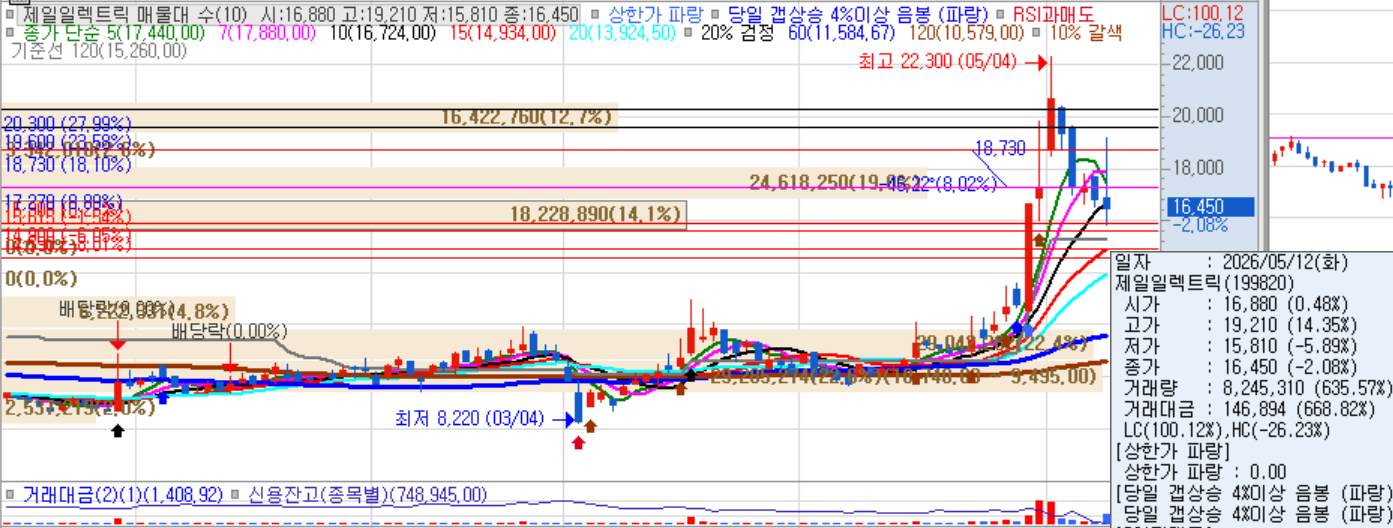Click the square marker before 신용잔고(종목별)
This screenshot has height=528, width=1393.
[233, 494]
